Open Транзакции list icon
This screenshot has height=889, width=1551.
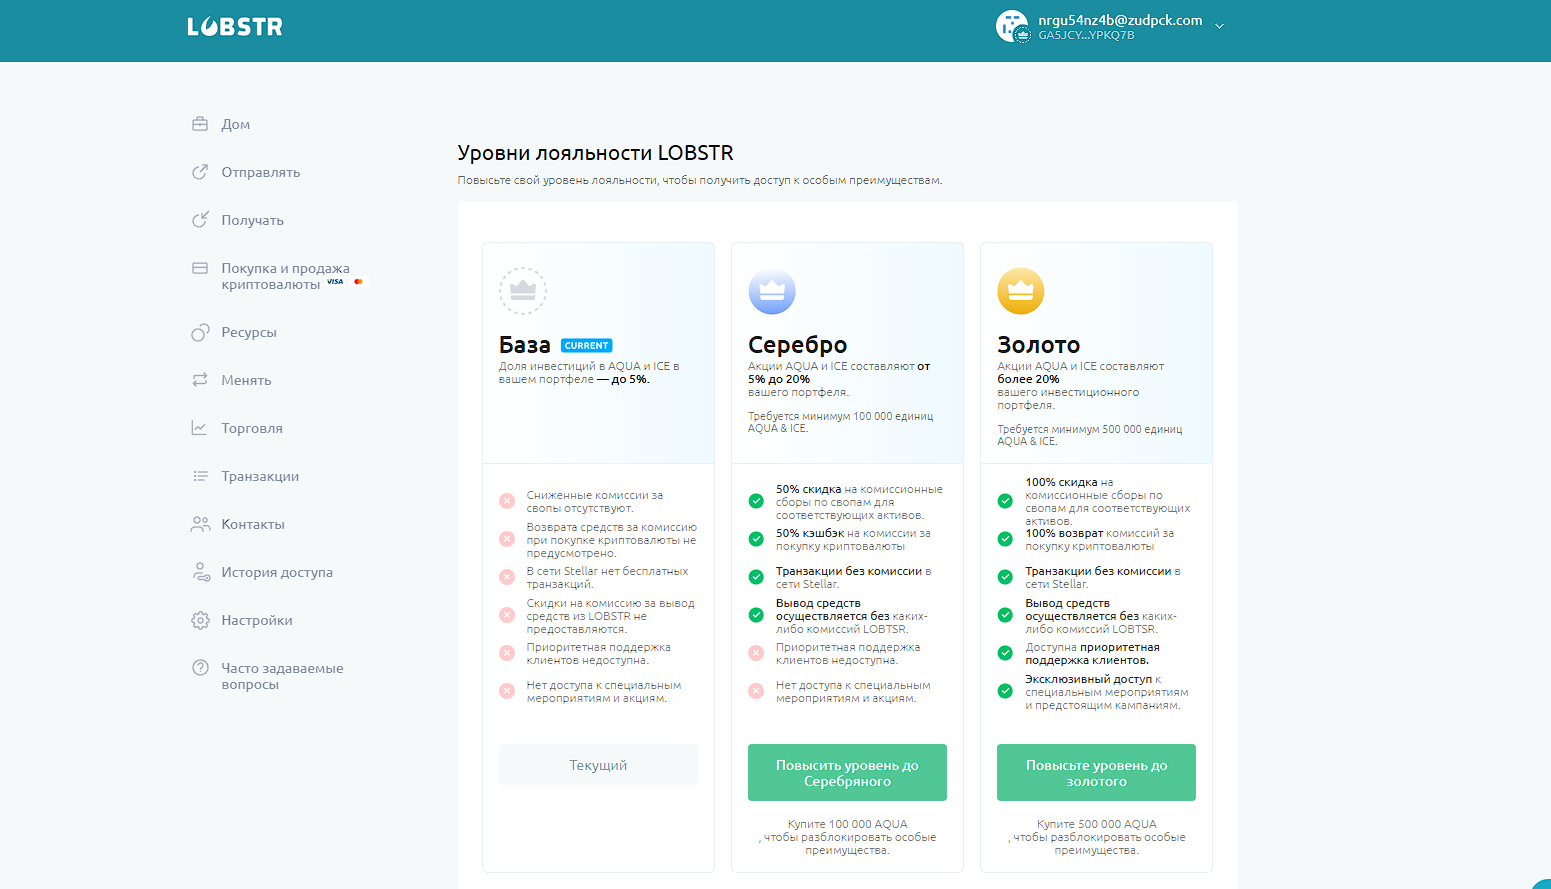[x=200, y=476]
